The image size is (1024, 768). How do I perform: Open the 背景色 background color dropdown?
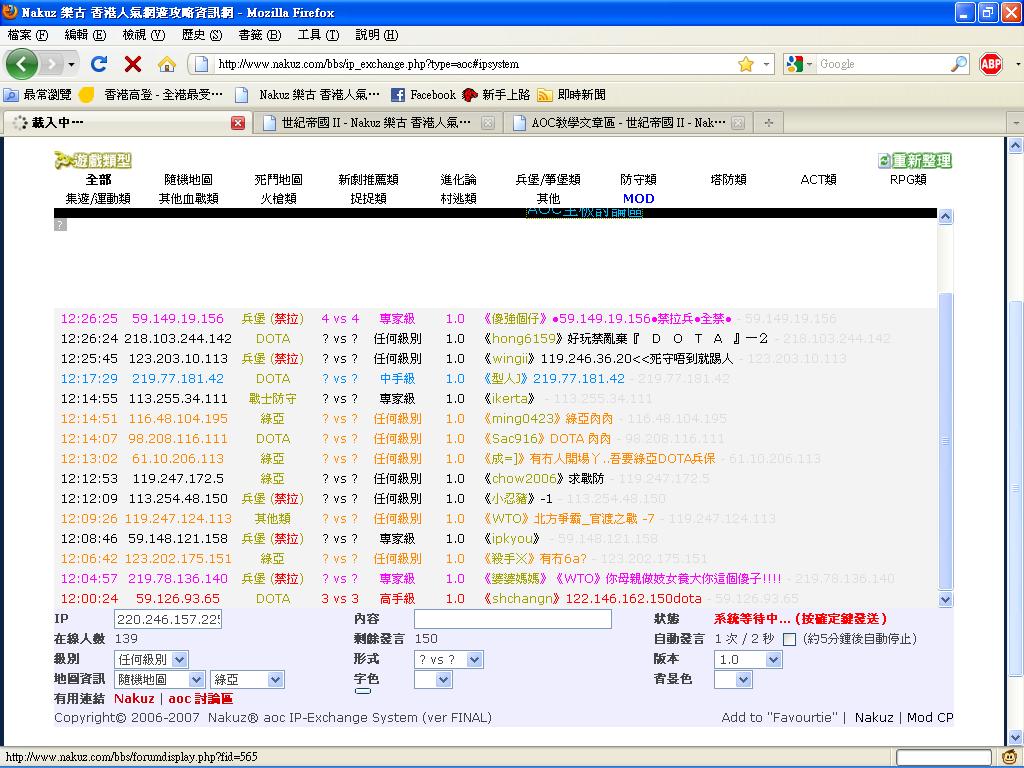732,679
